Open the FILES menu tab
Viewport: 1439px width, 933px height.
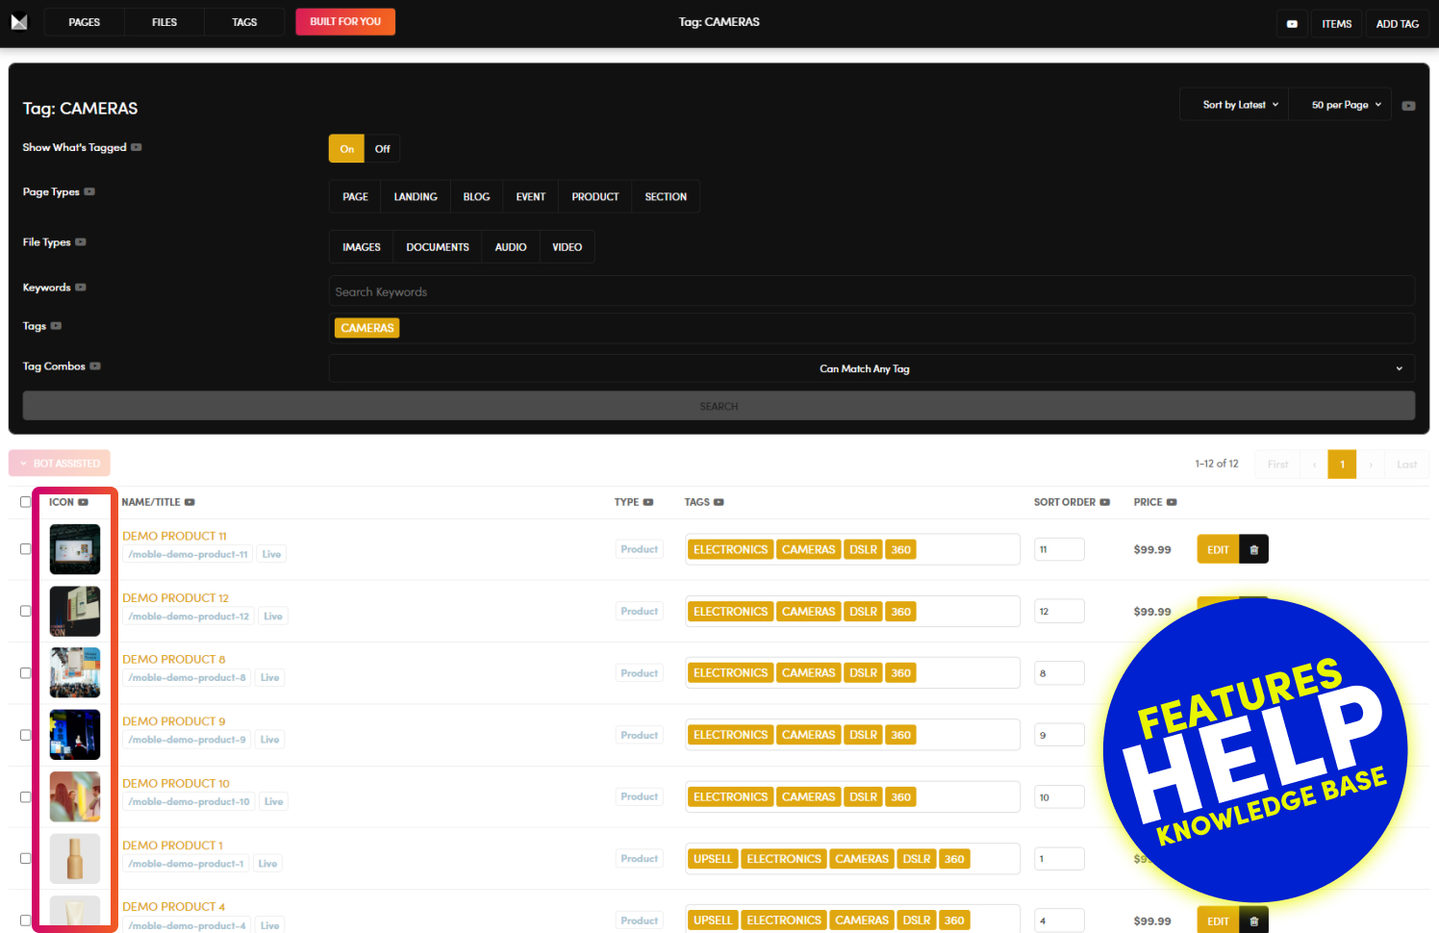[164, 22]
